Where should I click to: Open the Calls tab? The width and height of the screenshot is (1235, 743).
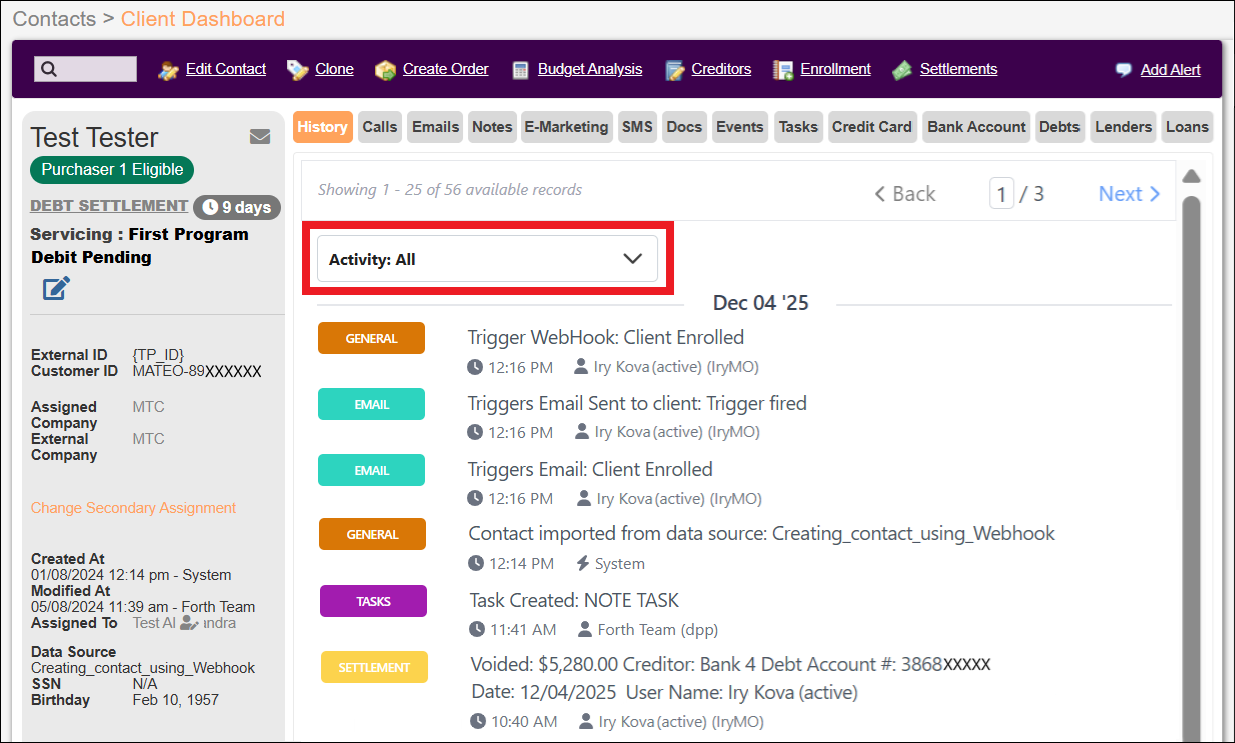click(380, 127)
